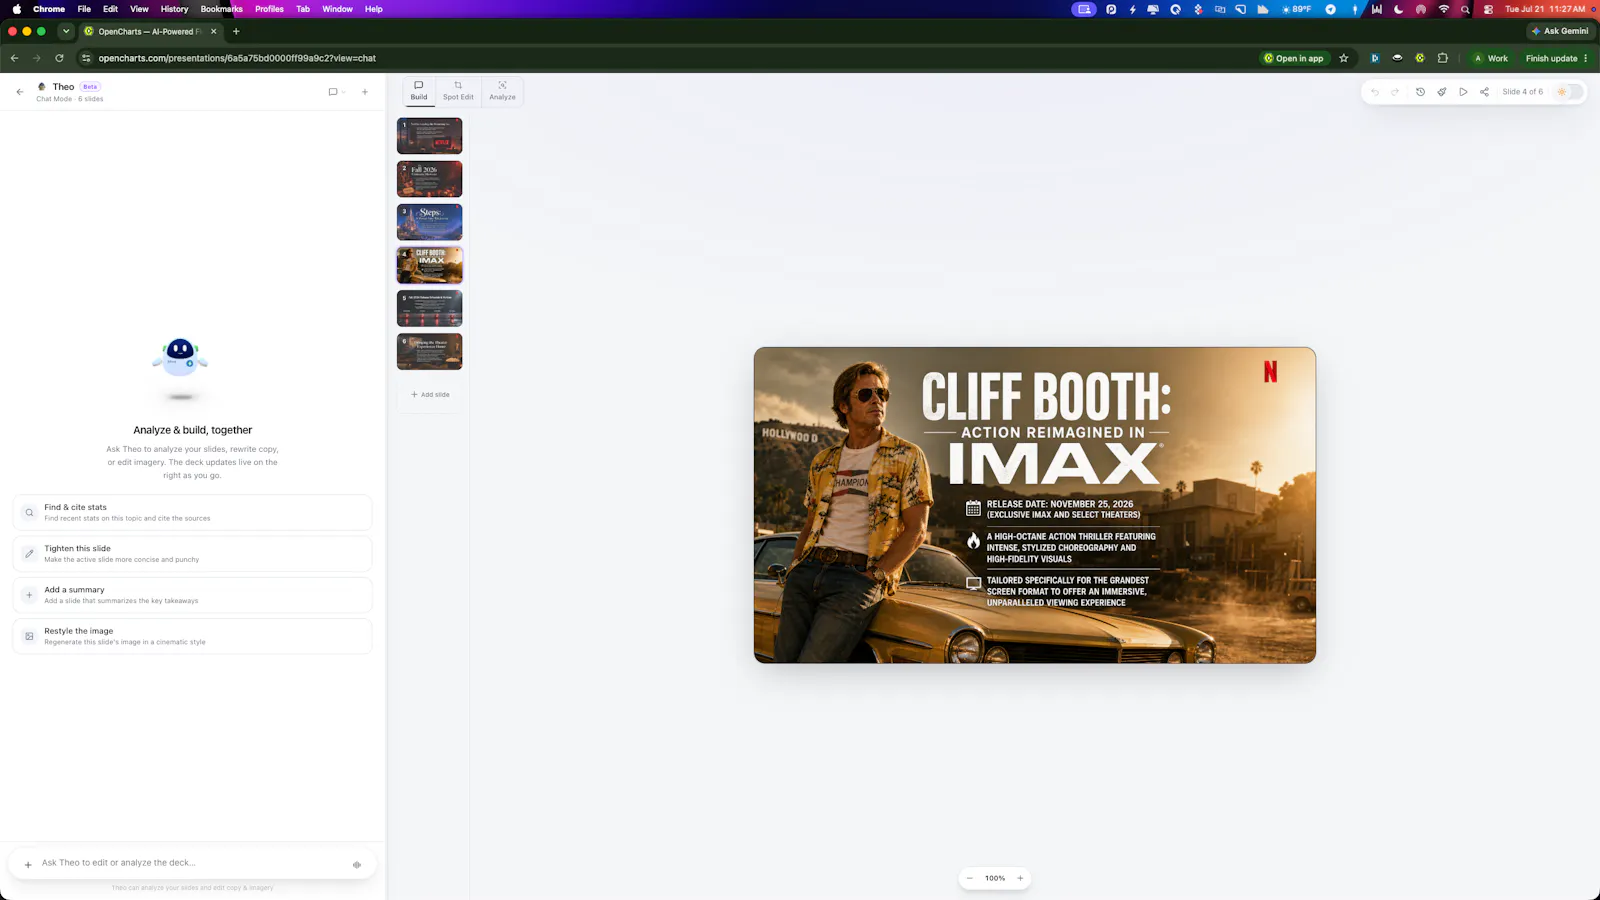Open the Extensions puzzle icon
The image size is (1600, 900).
click(1442, 58)
